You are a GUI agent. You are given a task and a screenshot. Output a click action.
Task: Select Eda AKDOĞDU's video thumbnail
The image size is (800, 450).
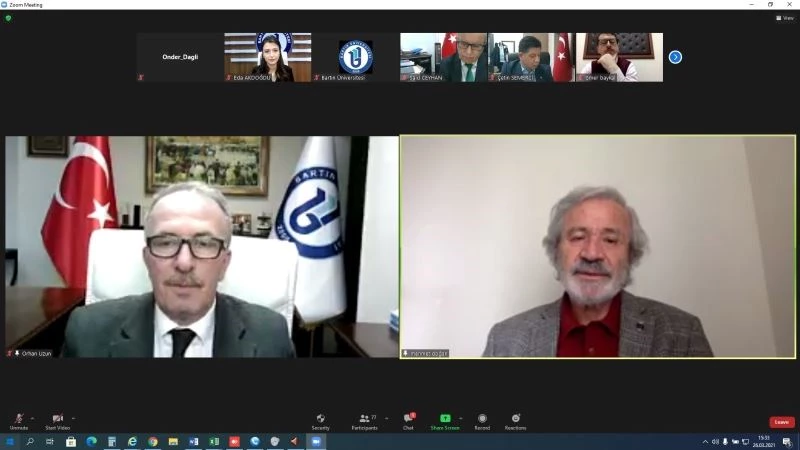(267, 57)
